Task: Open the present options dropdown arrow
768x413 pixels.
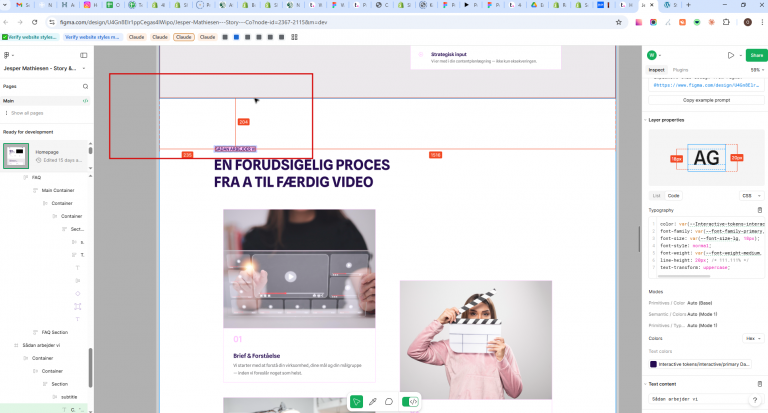Action: click(x=740, y=55)
